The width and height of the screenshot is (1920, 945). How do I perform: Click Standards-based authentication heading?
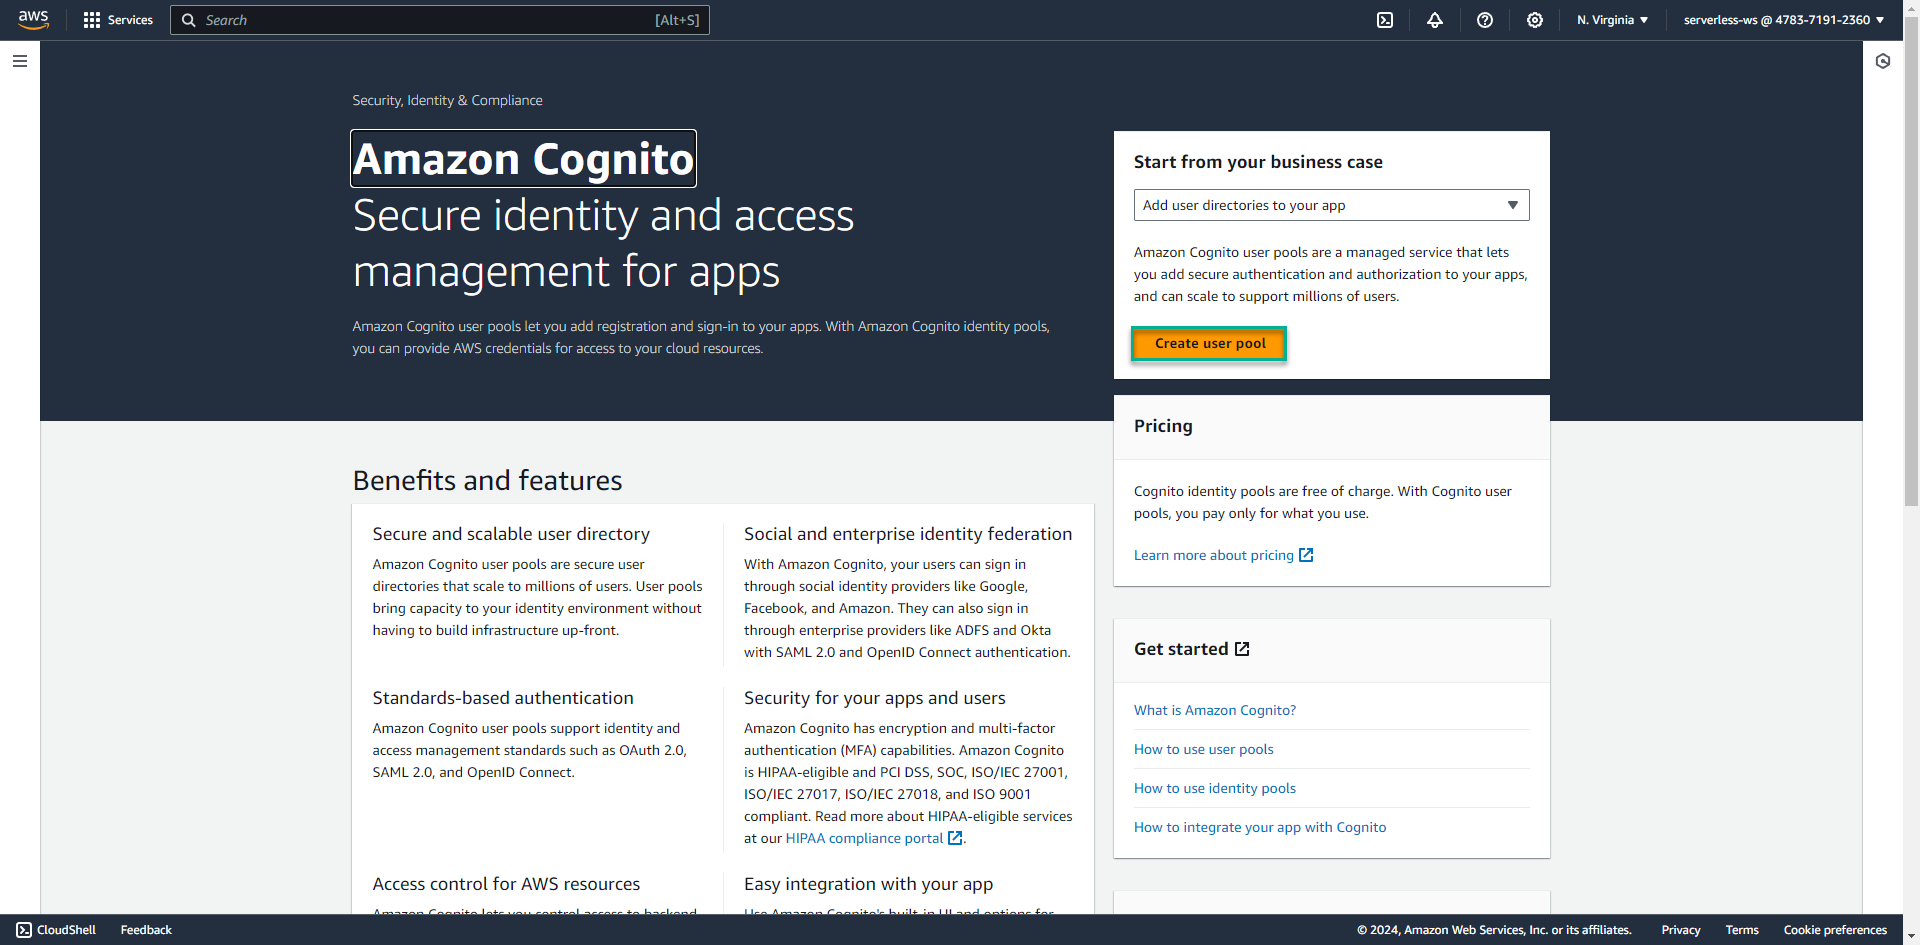coord(503,698)
